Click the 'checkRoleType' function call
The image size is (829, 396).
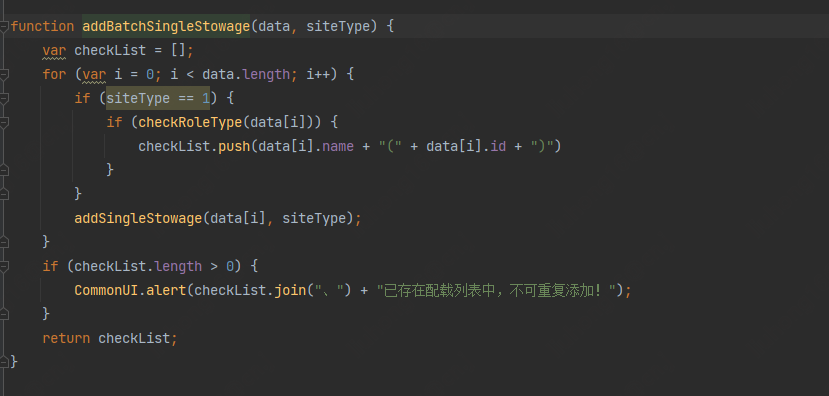[x=190, y=122]
